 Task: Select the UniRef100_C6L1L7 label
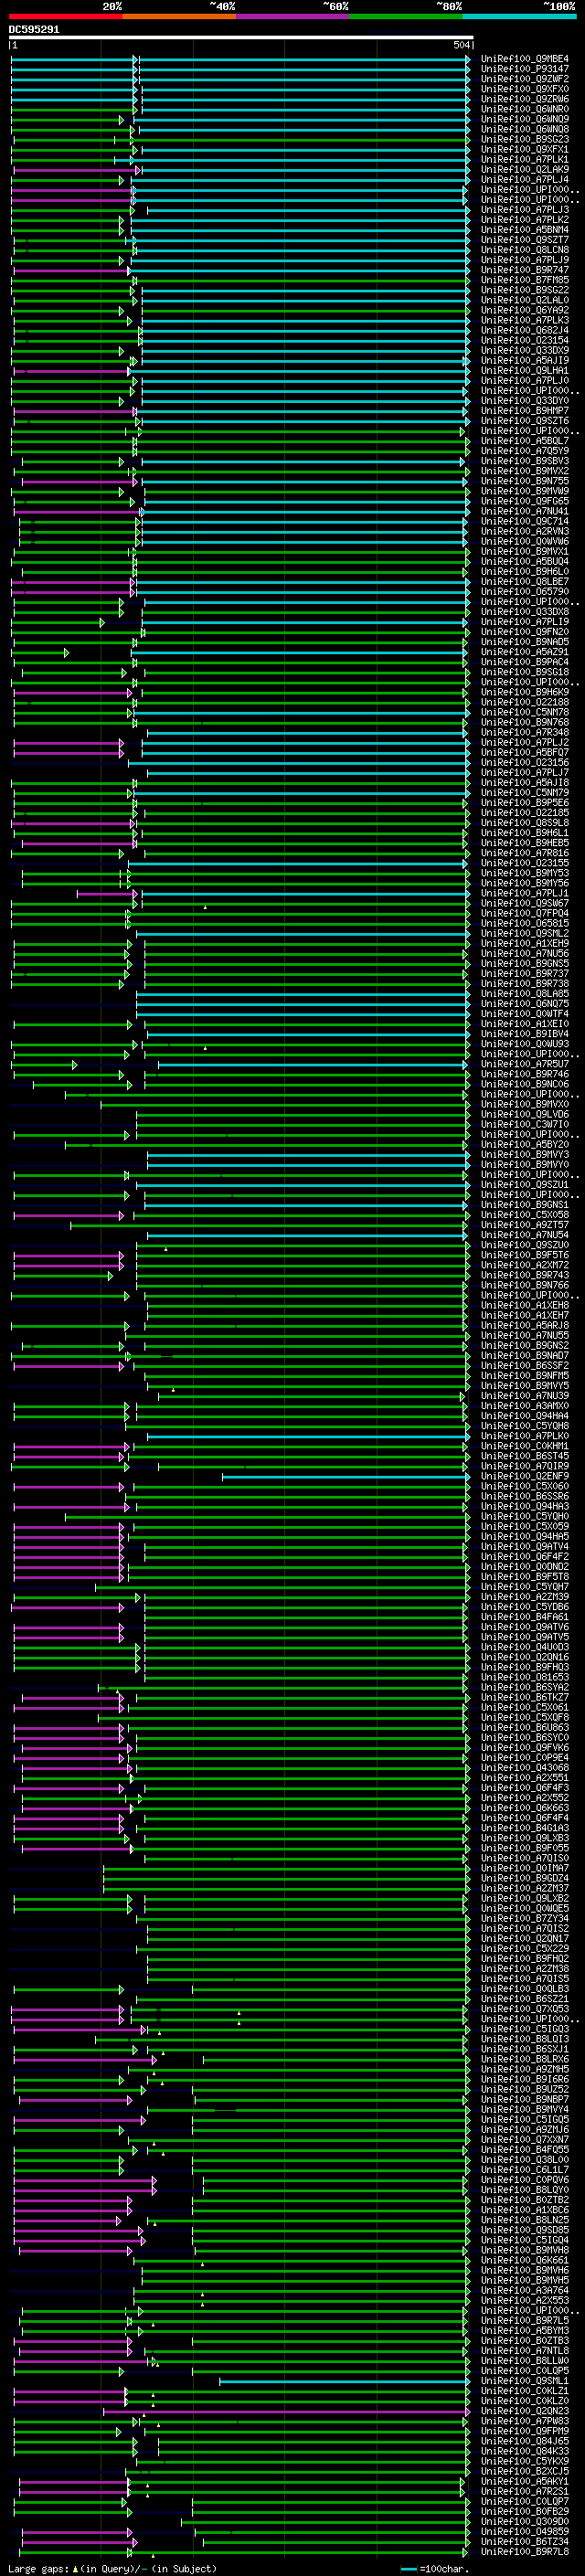pos(525,2170)
